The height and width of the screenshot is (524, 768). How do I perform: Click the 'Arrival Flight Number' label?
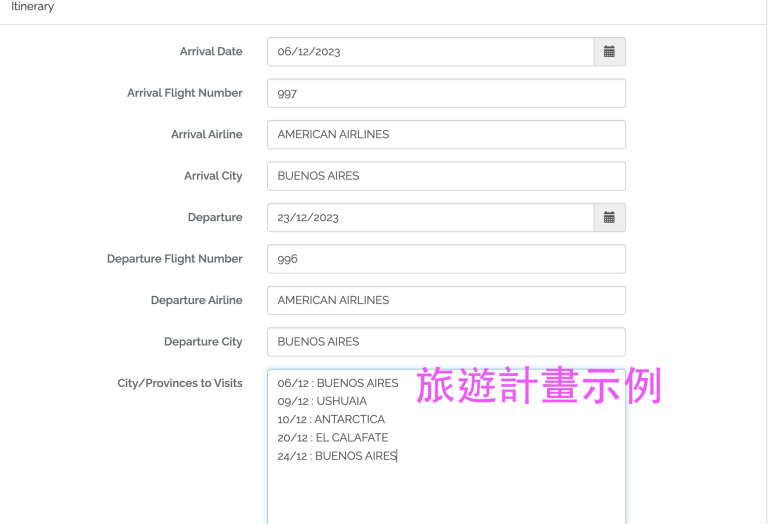click(185, 93)
